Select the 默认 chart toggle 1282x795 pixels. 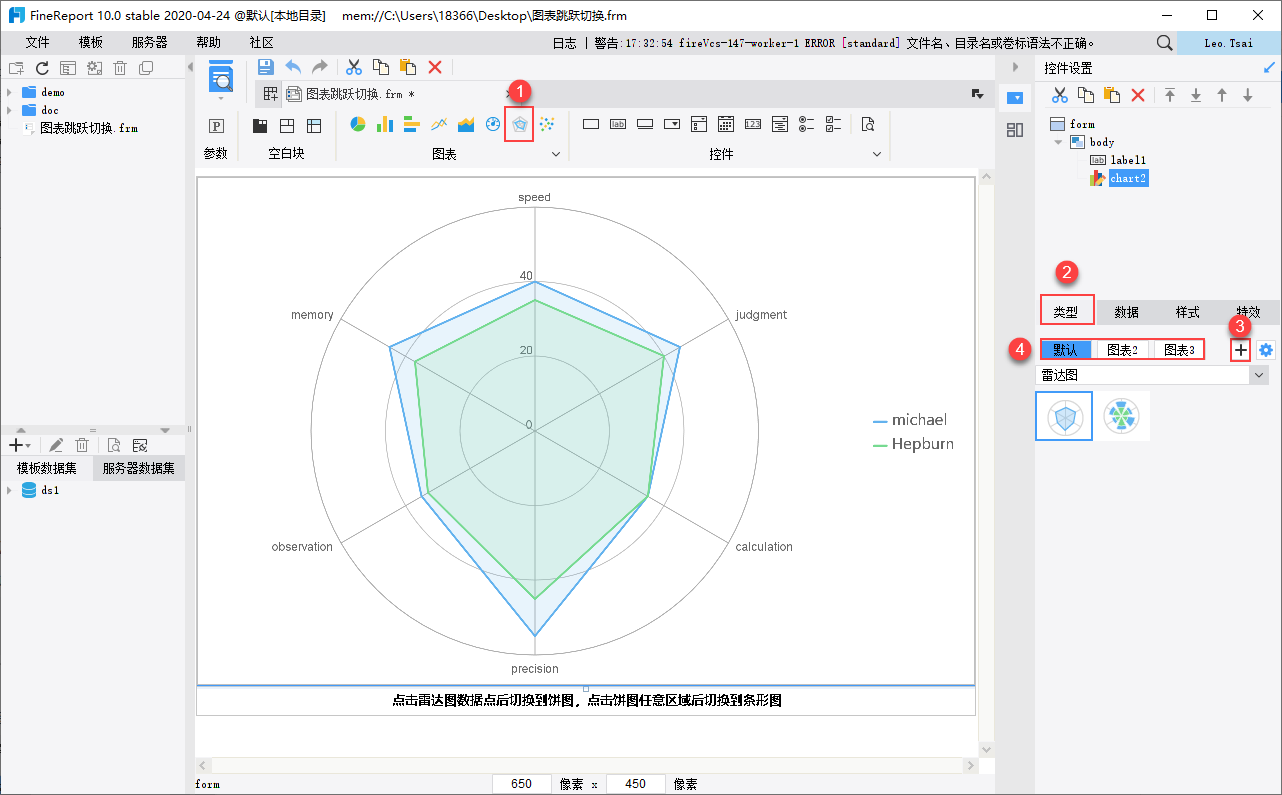coord(1066,350)
